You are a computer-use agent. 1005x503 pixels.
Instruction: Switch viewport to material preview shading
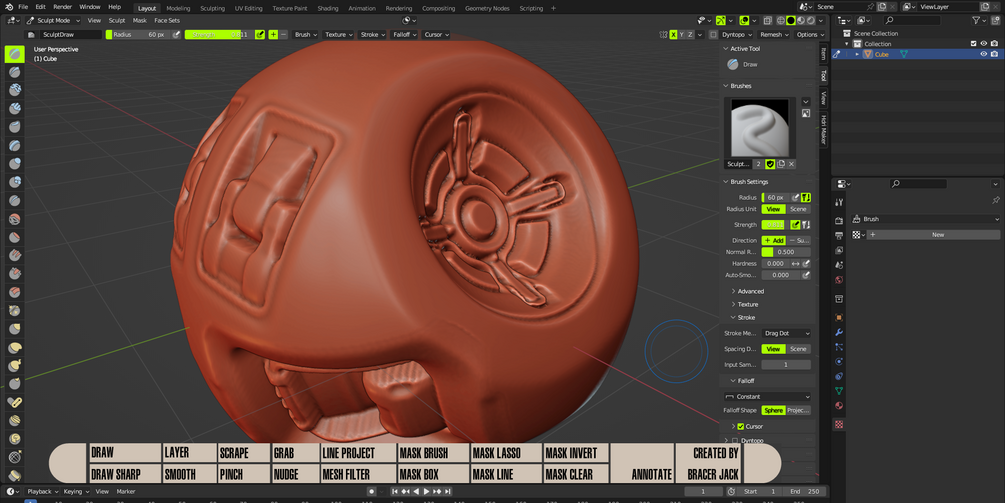click(x=801, y=21)
